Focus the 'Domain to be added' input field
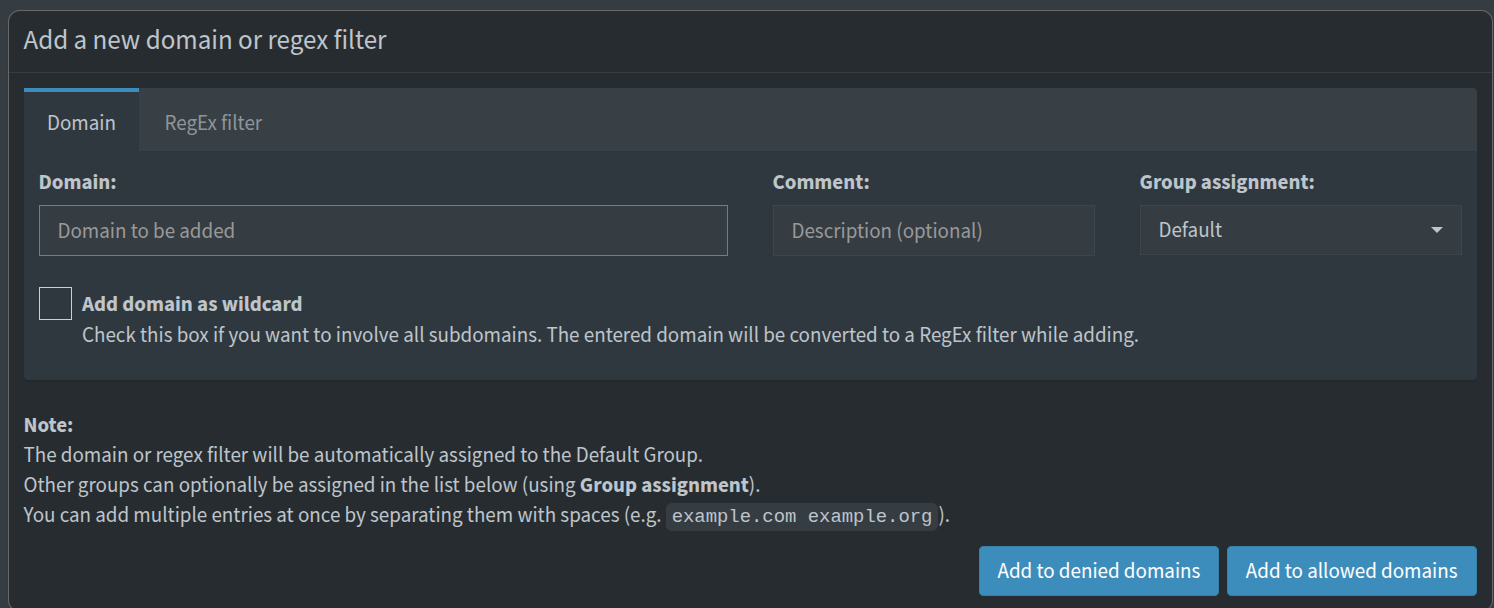The width and height of the screenshot is (1494, 608). coord(383,231)
